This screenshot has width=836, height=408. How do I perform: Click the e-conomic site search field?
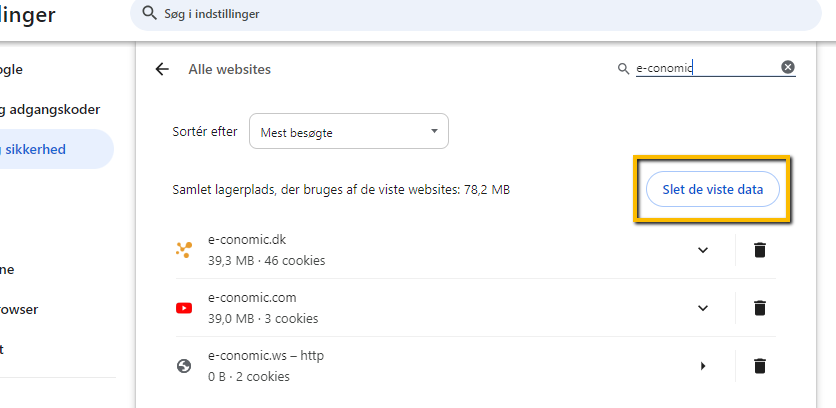(x=707, y=68)
